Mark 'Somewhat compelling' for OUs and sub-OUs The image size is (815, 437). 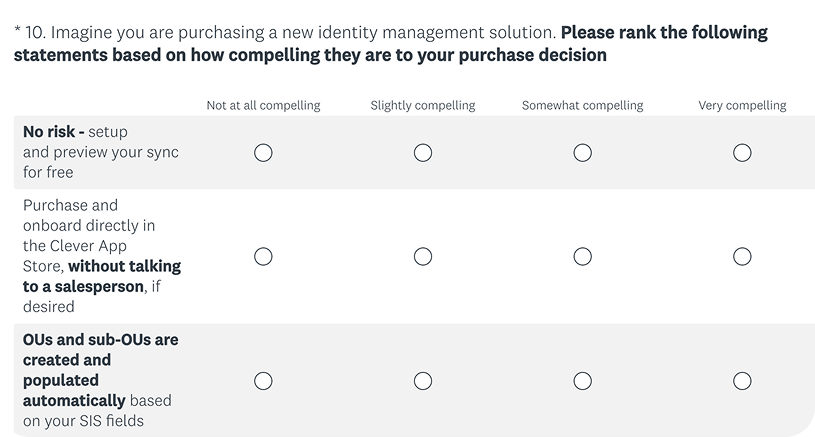click(582, 381)
